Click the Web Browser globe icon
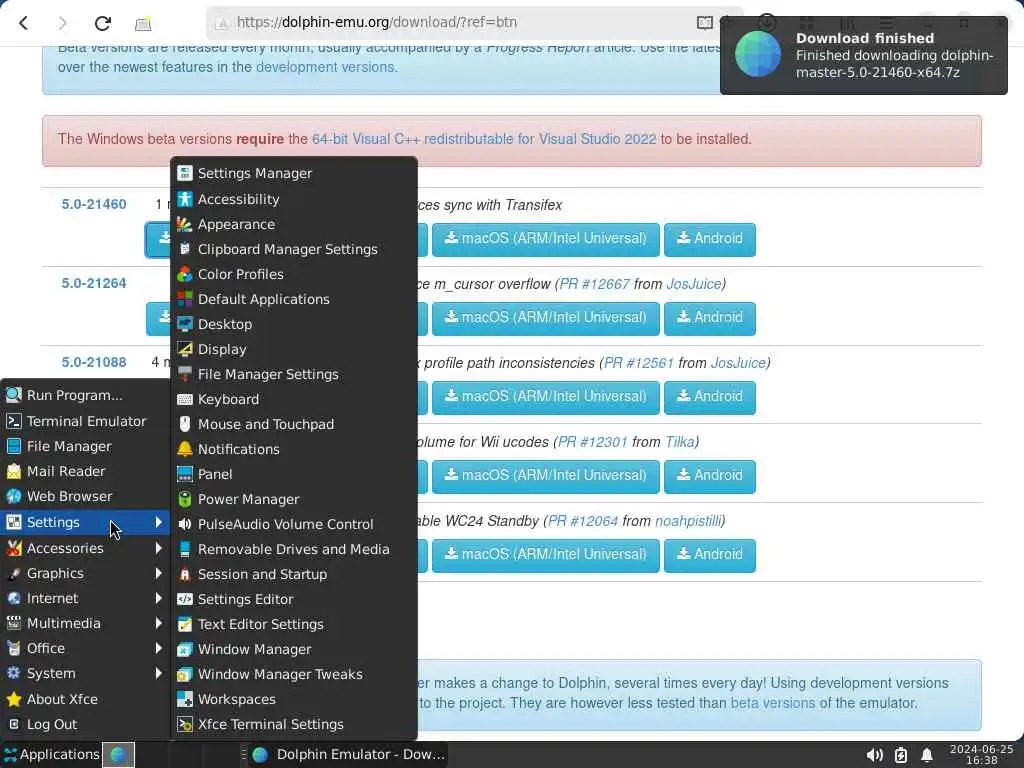Image resolution: width=1024 pixels, height=768 pixels. (14, 496)
